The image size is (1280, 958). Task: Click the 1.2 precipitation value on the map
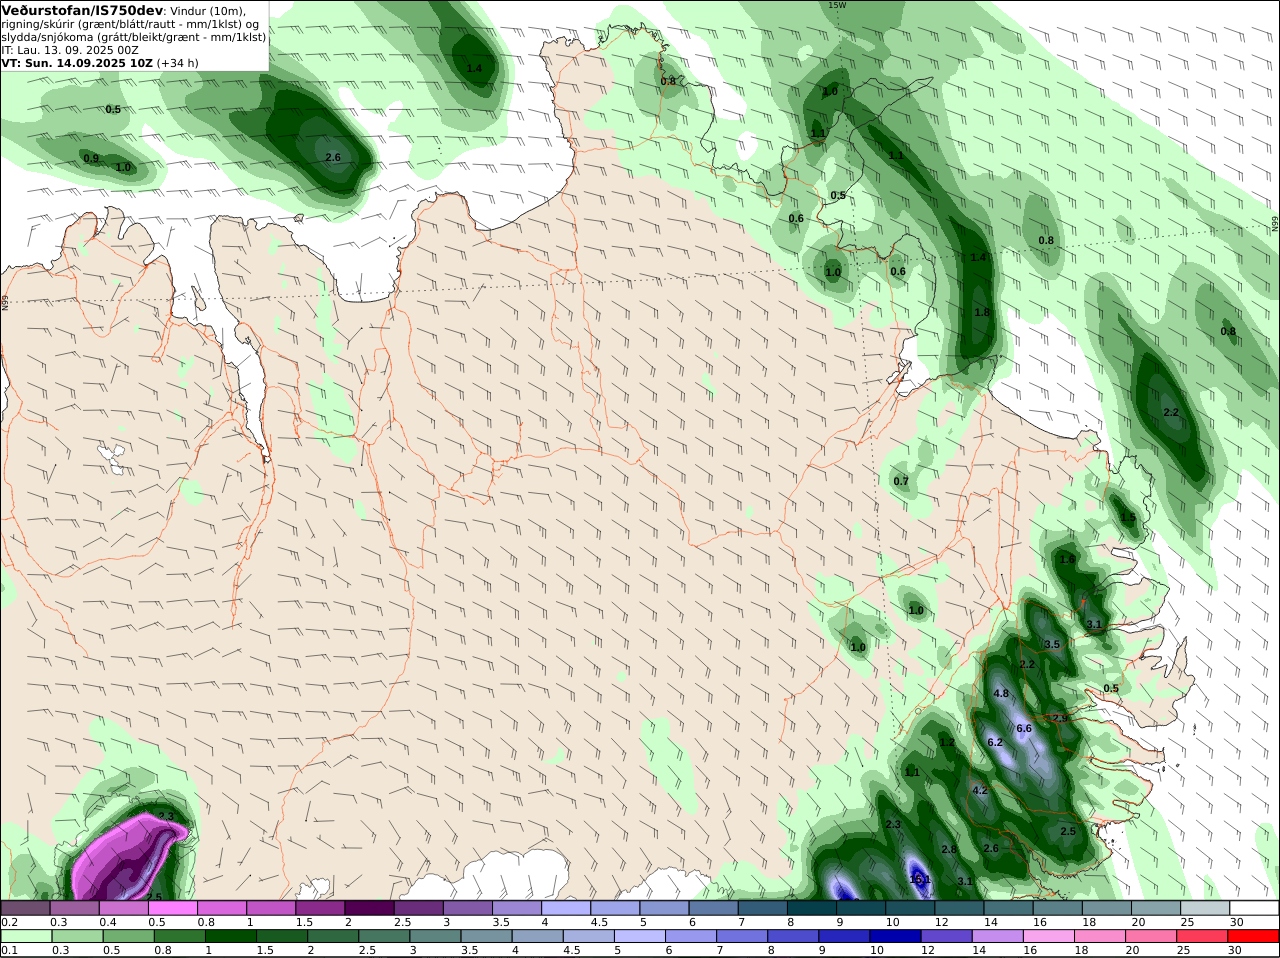click(947, 743)
